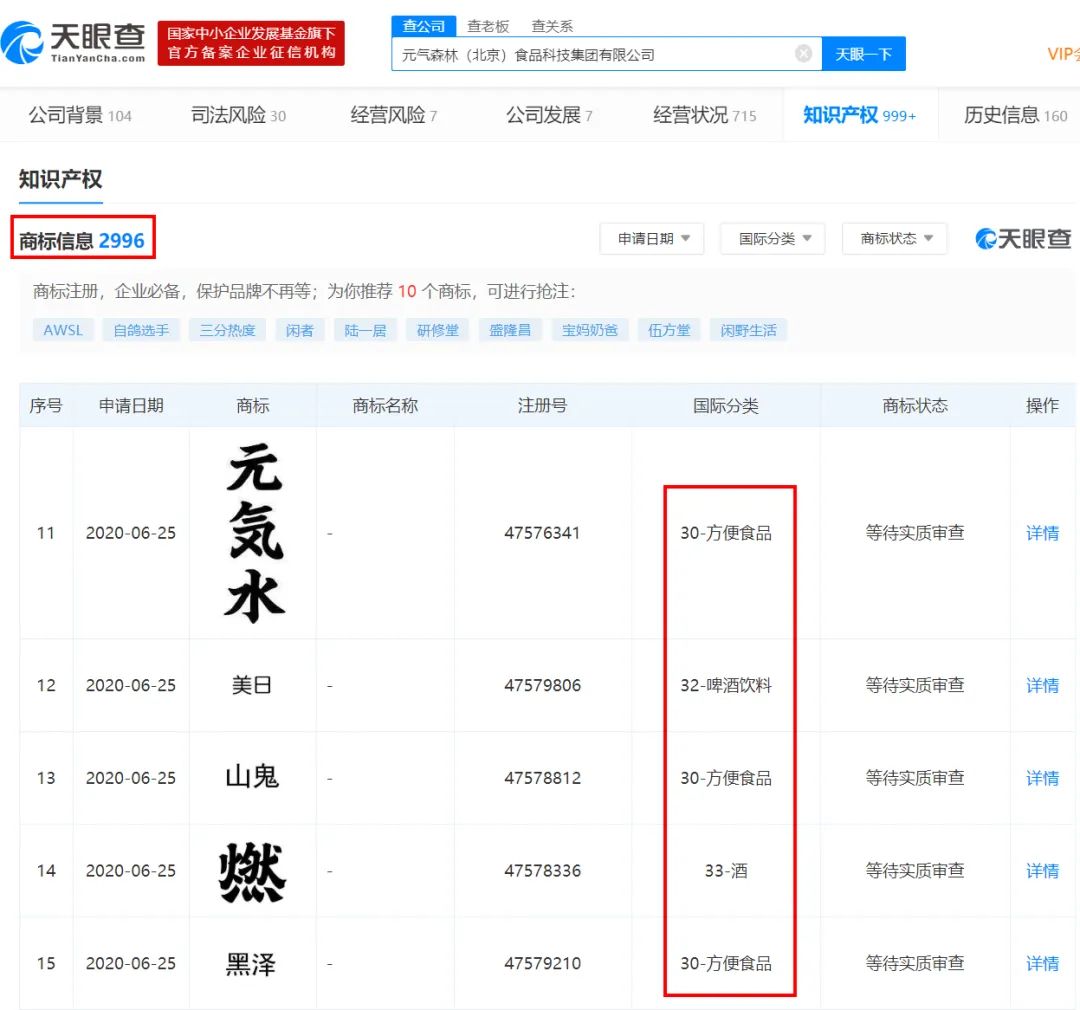Select the 知识产权 tab
Screen dimensions: 1080x1010
point(860,115)
